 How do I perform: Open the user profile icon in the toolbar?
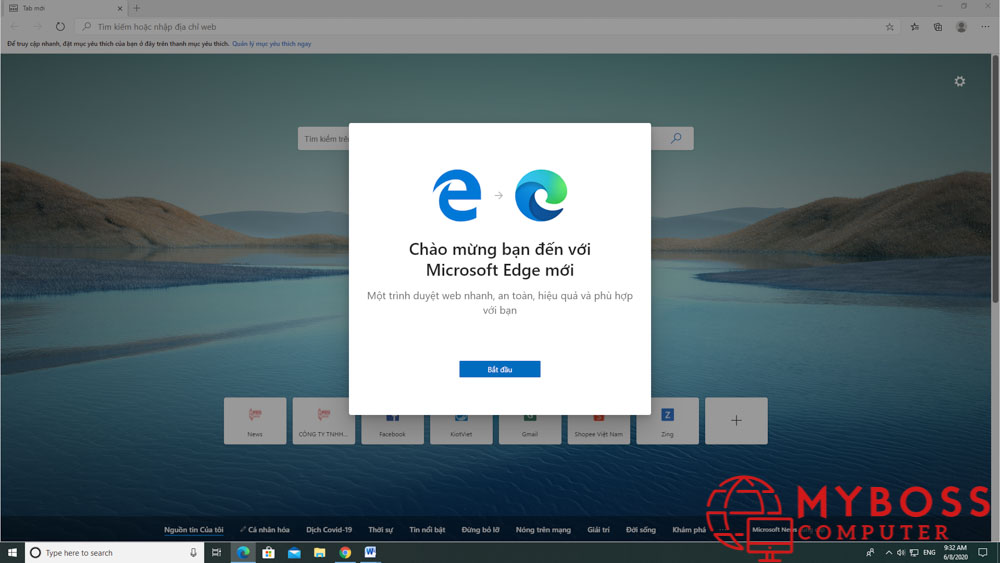961,27
